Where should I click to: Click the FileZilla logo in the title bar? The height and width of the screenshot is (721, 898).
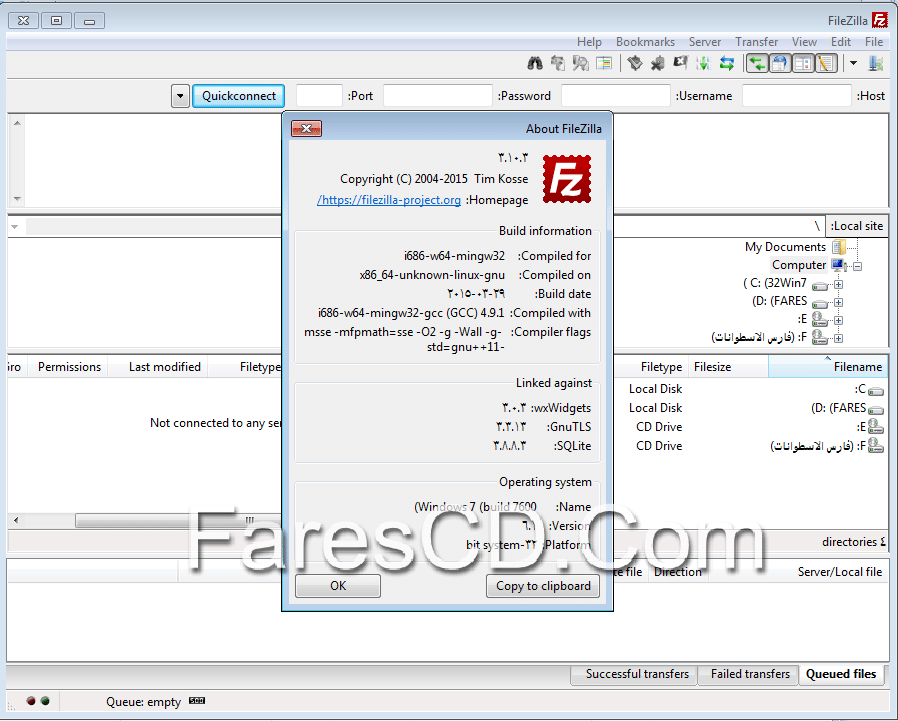point(879,20)
